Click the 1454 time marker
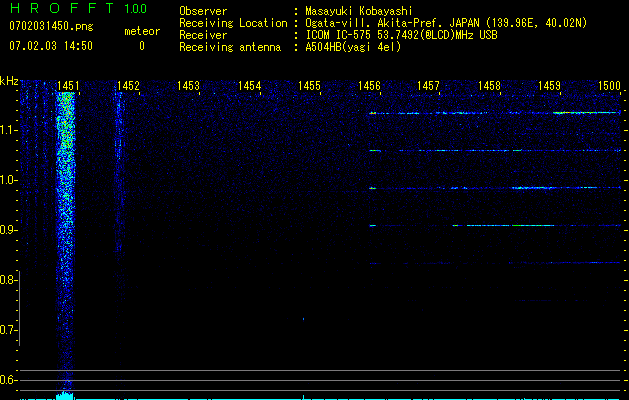The width and height of the screenshot is (629, 400). pos(250,86)
